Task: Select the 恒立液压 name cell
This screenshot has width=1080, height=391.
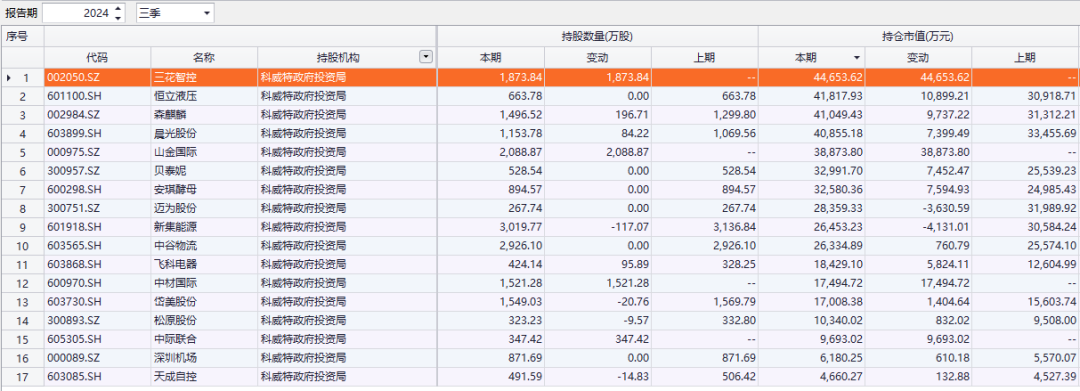Action: coord(205,96)
